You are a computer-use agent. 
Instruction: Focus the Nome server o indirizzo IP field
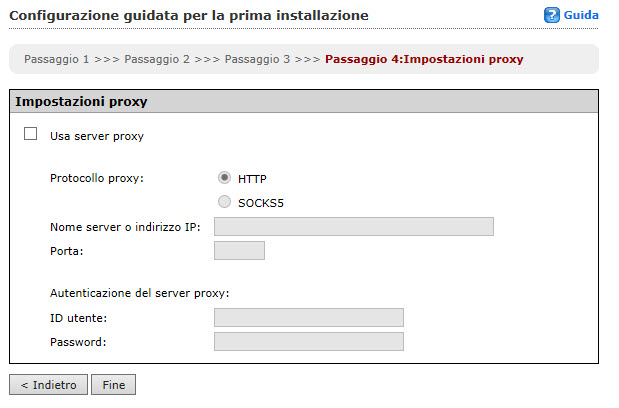(354, 227)
